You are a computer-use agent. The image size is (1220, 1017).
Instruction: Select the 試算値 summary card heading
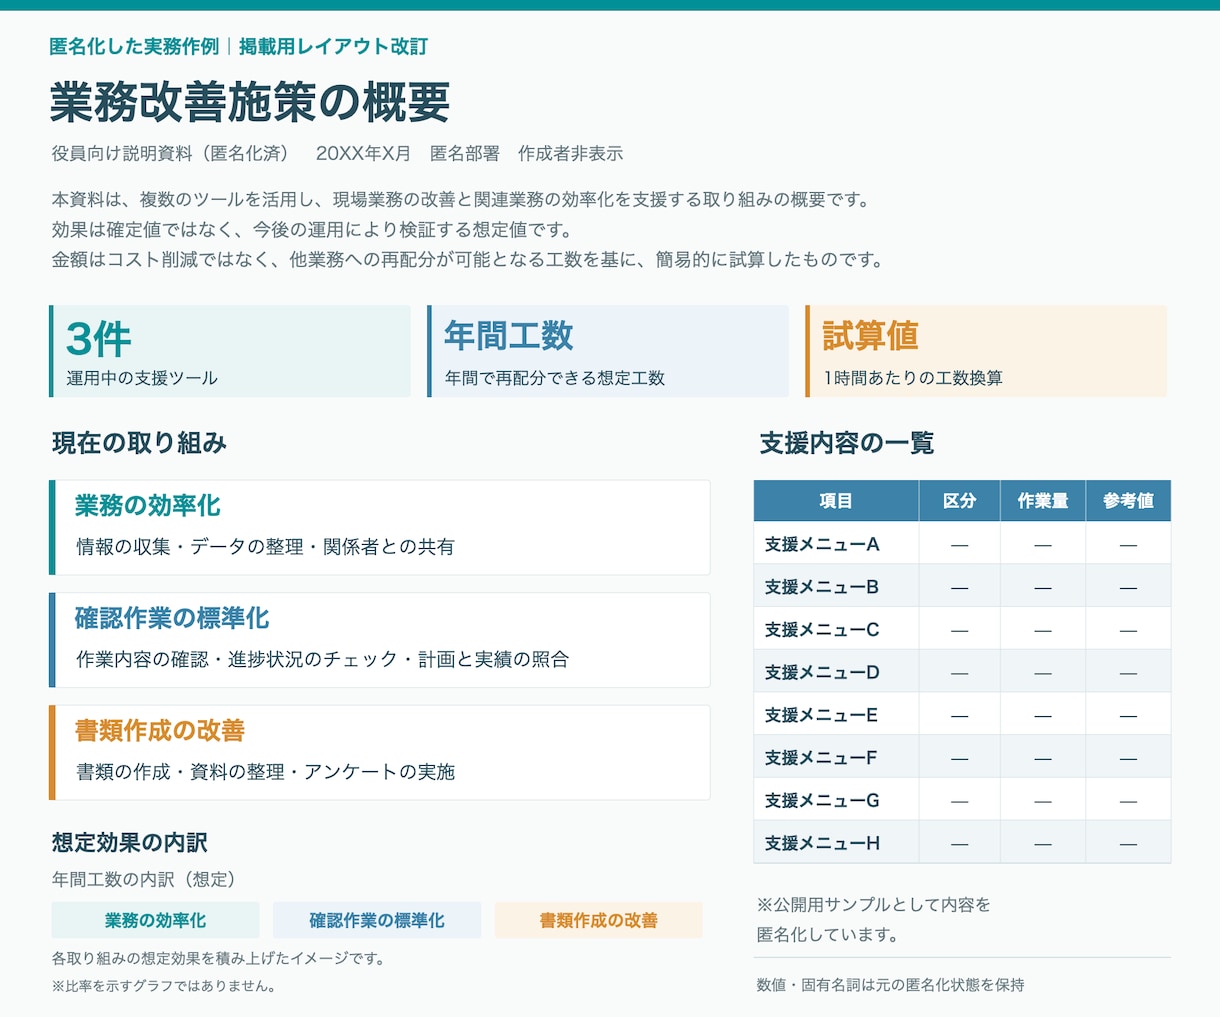[870, 336]
